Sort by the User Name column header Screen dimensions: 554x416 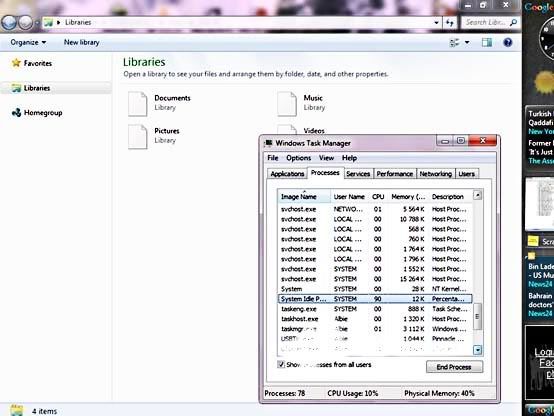click(349, 197)
